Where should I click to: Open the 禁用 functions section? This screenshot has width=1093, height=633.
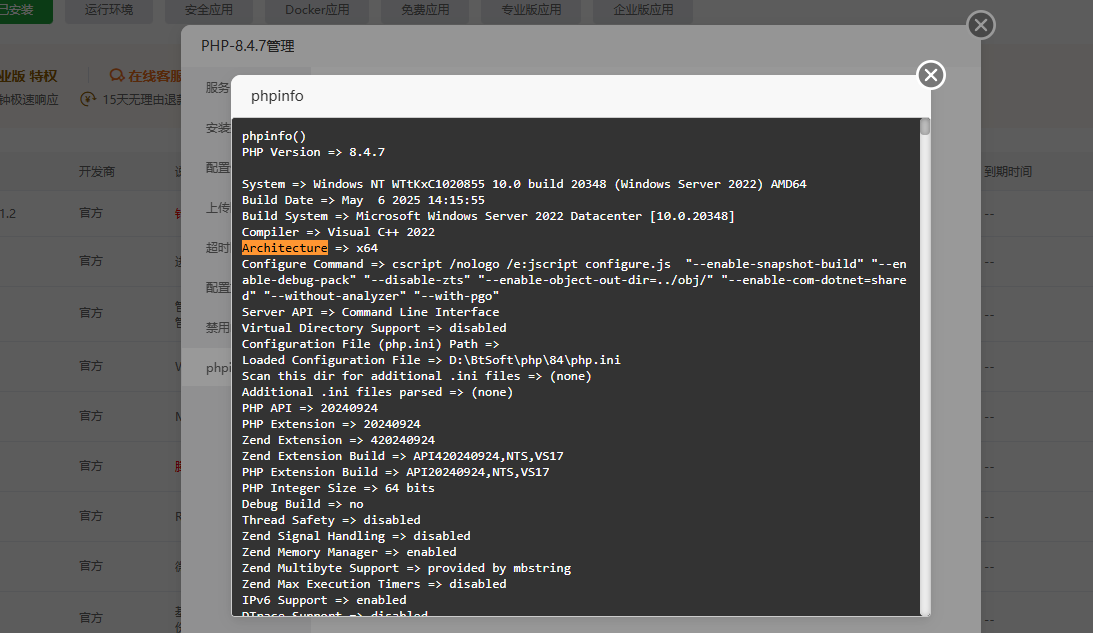[215, 327]
